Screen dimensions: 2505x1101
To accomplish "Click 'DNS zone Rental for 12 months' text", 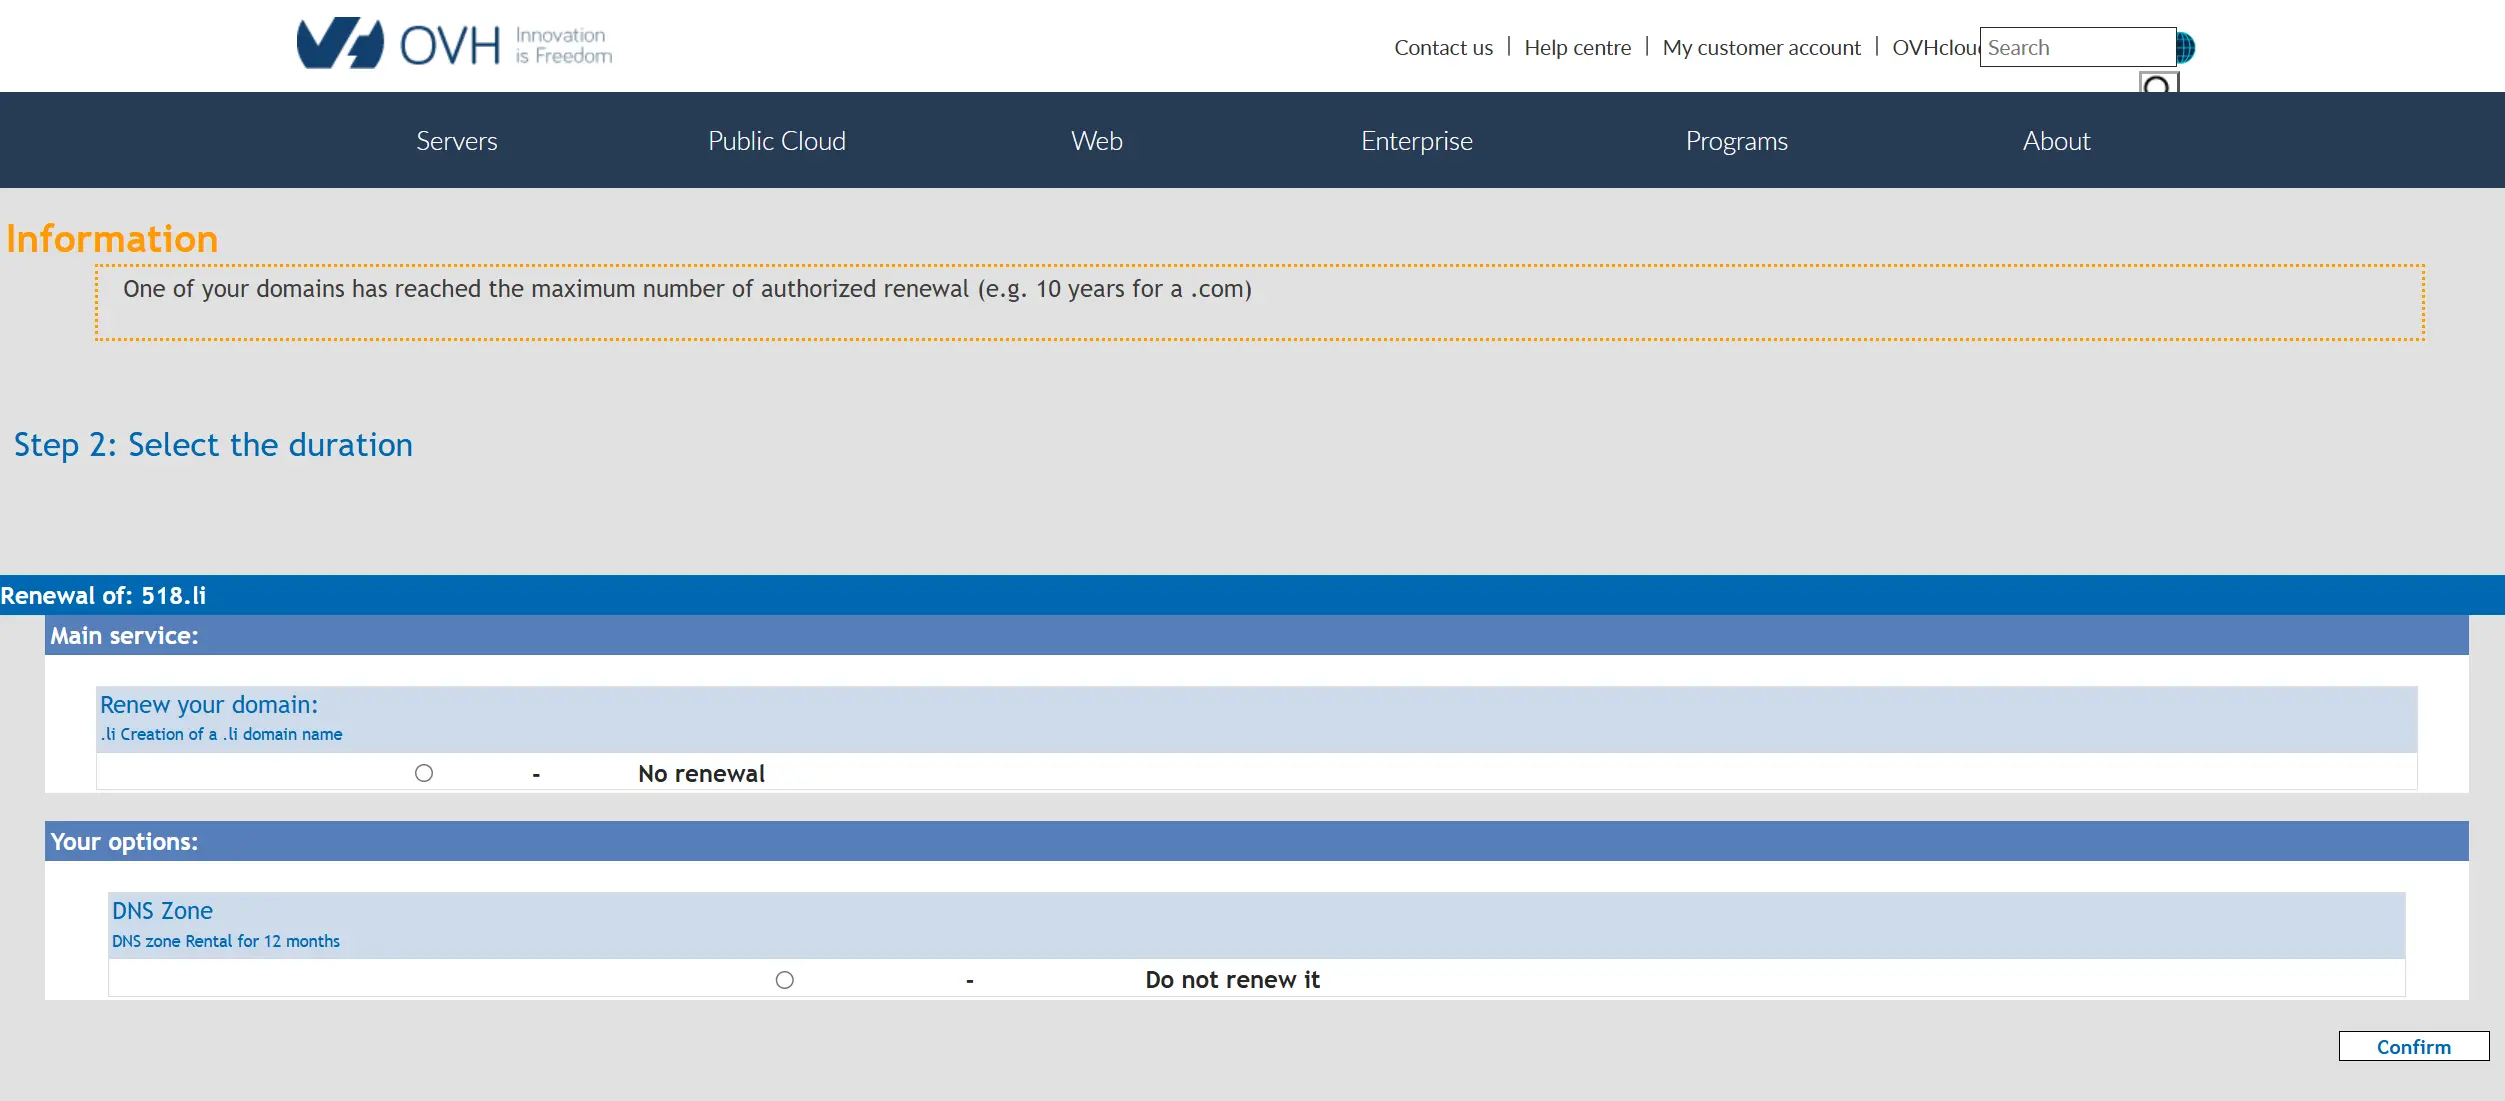I will pos(226,941).
